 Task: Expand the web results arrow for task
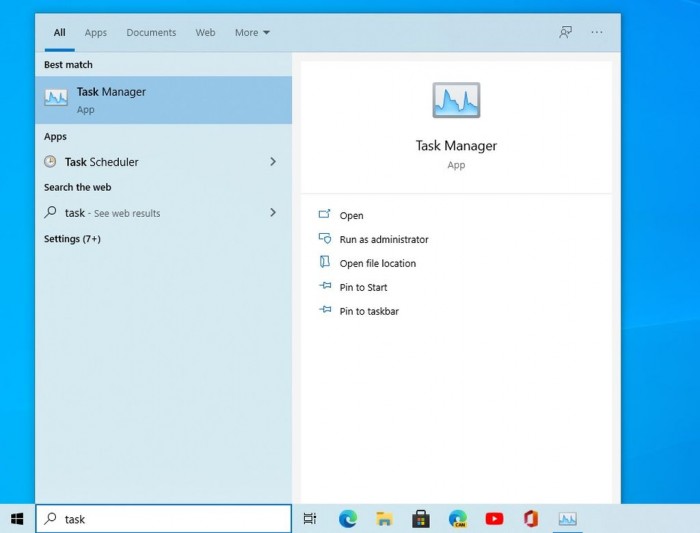coord(273,213)
